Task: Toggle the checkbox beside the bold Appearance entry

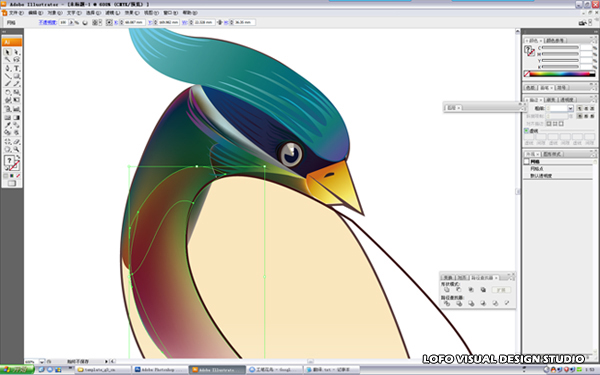Action: tap(527, 162)
